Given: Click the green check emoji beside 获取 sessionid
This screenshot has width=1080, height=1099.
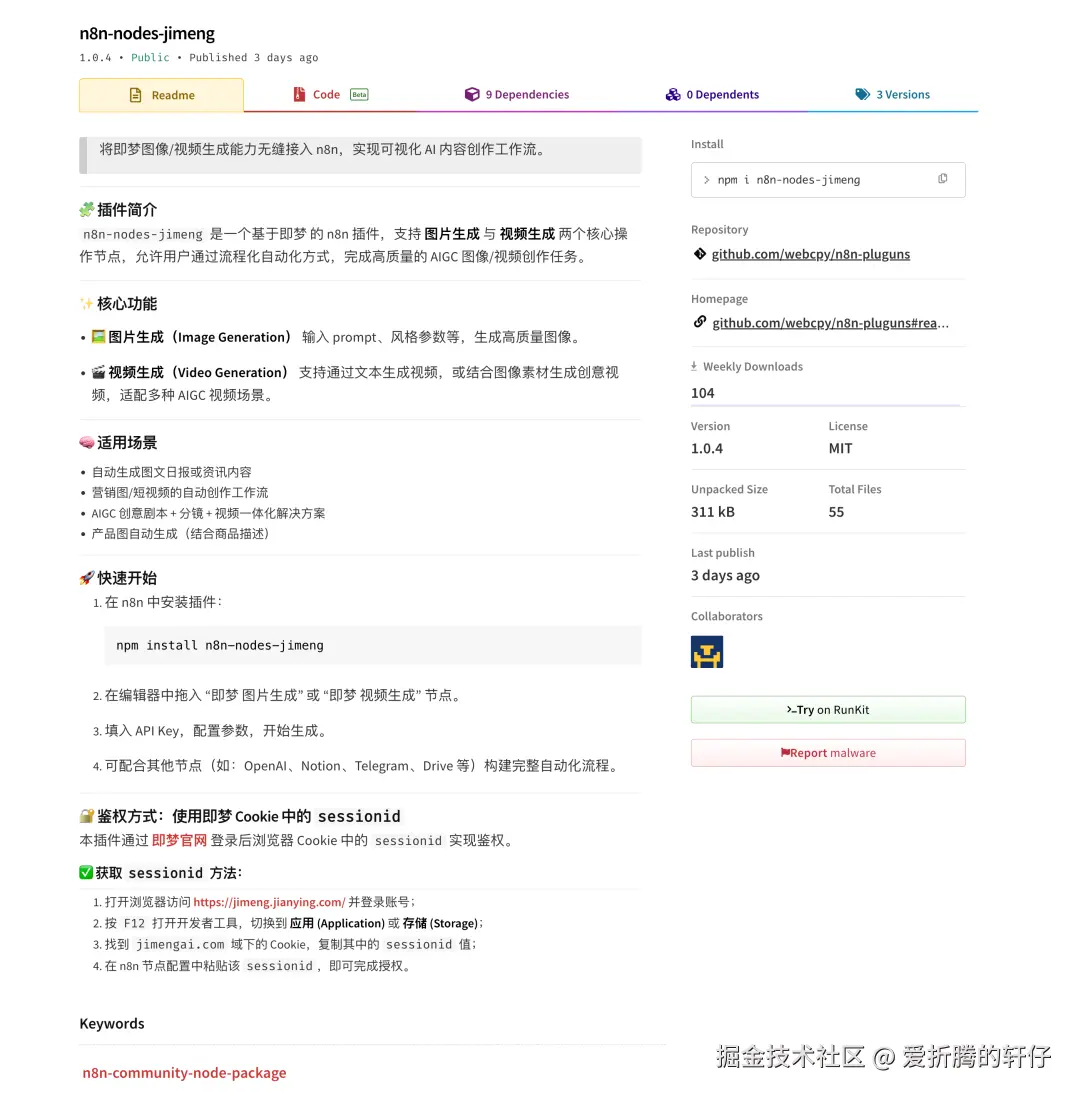Looking at the screenshot, I should click(86, 873).
